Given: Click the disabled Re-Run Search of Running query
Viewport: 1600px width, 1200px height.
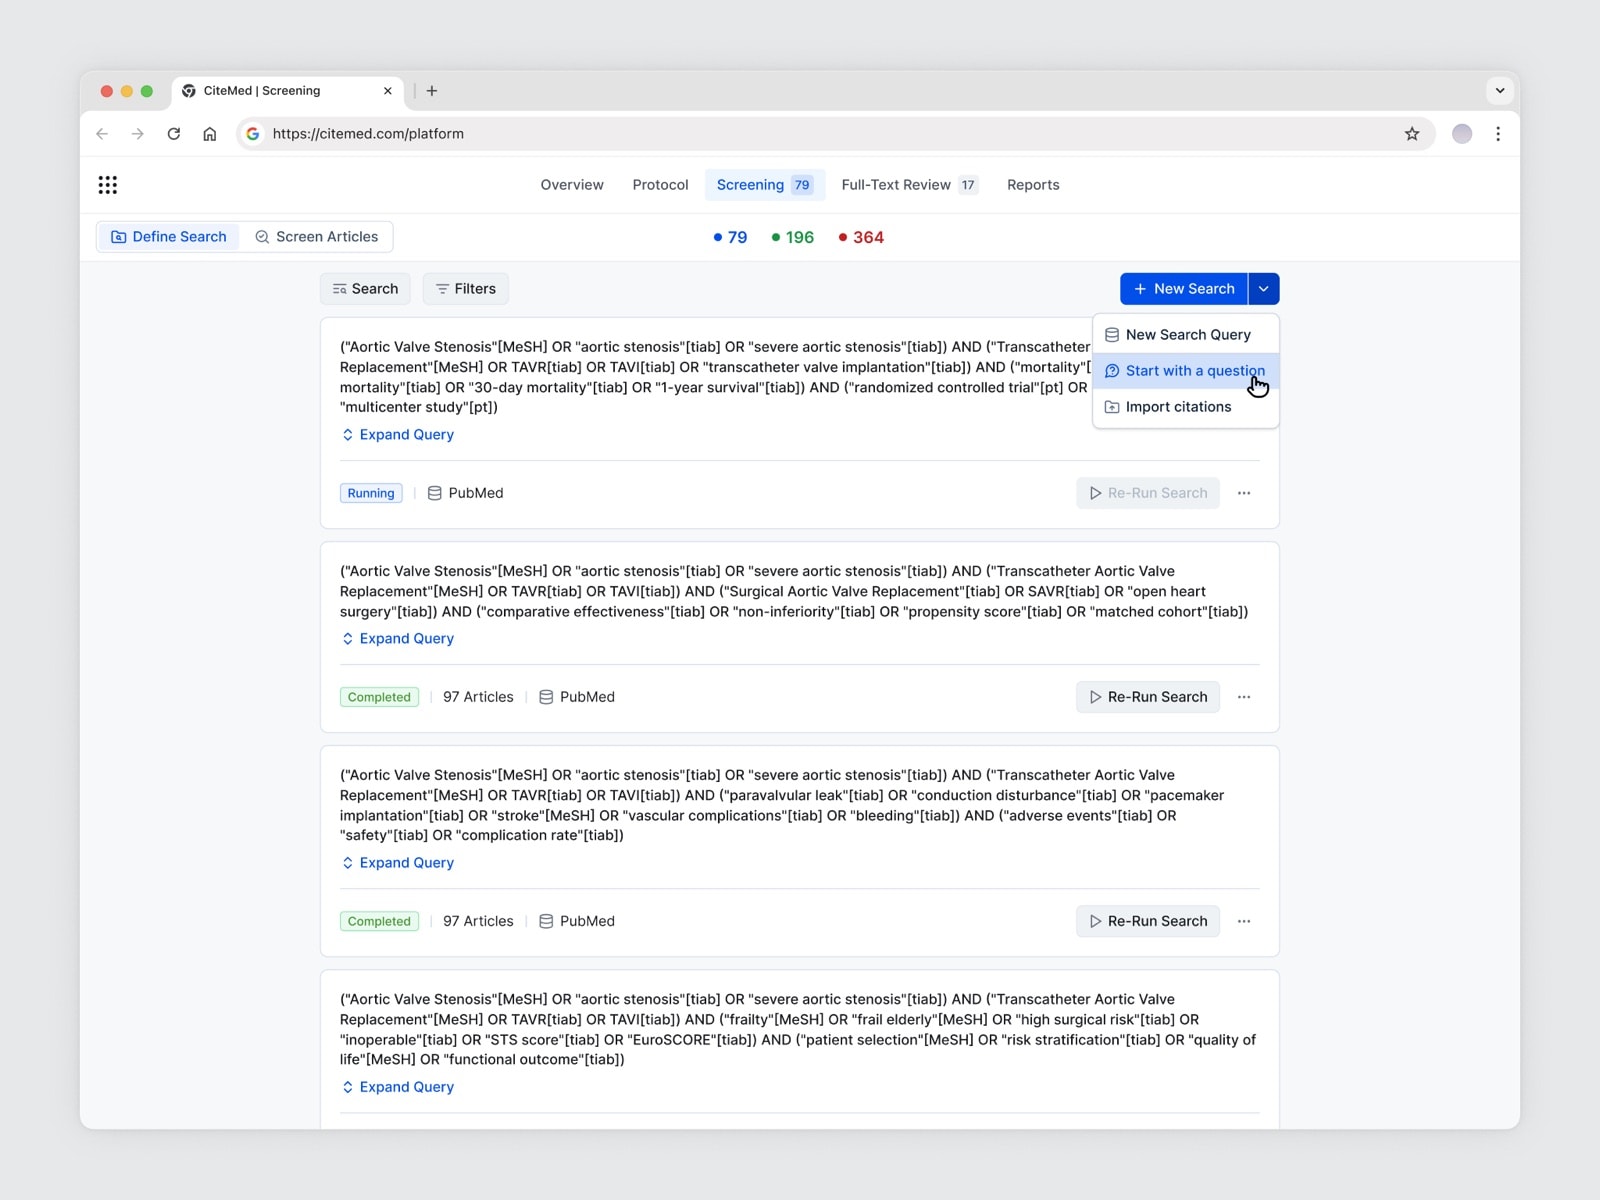Looking at the screenshot, I should tap(1148, 493).
